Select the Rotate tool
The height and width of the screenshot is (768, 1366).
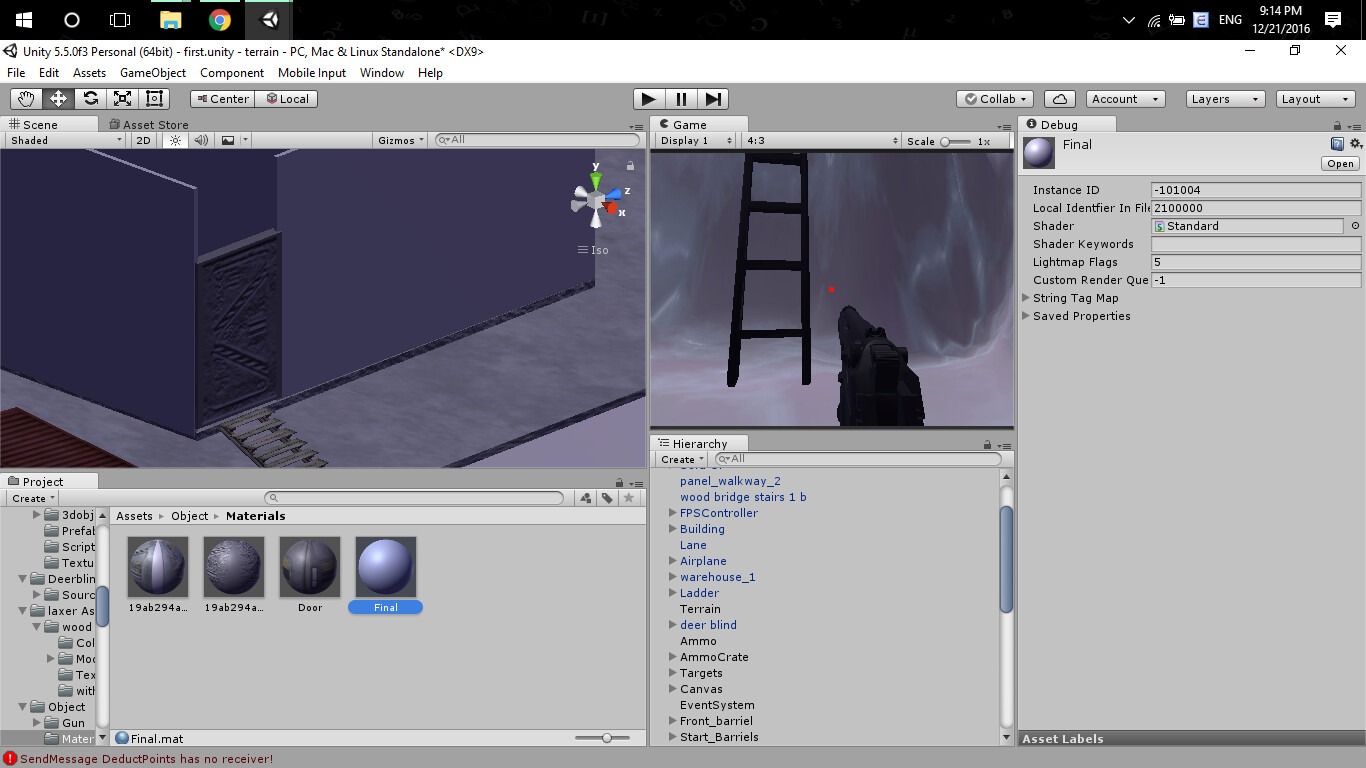89,98
